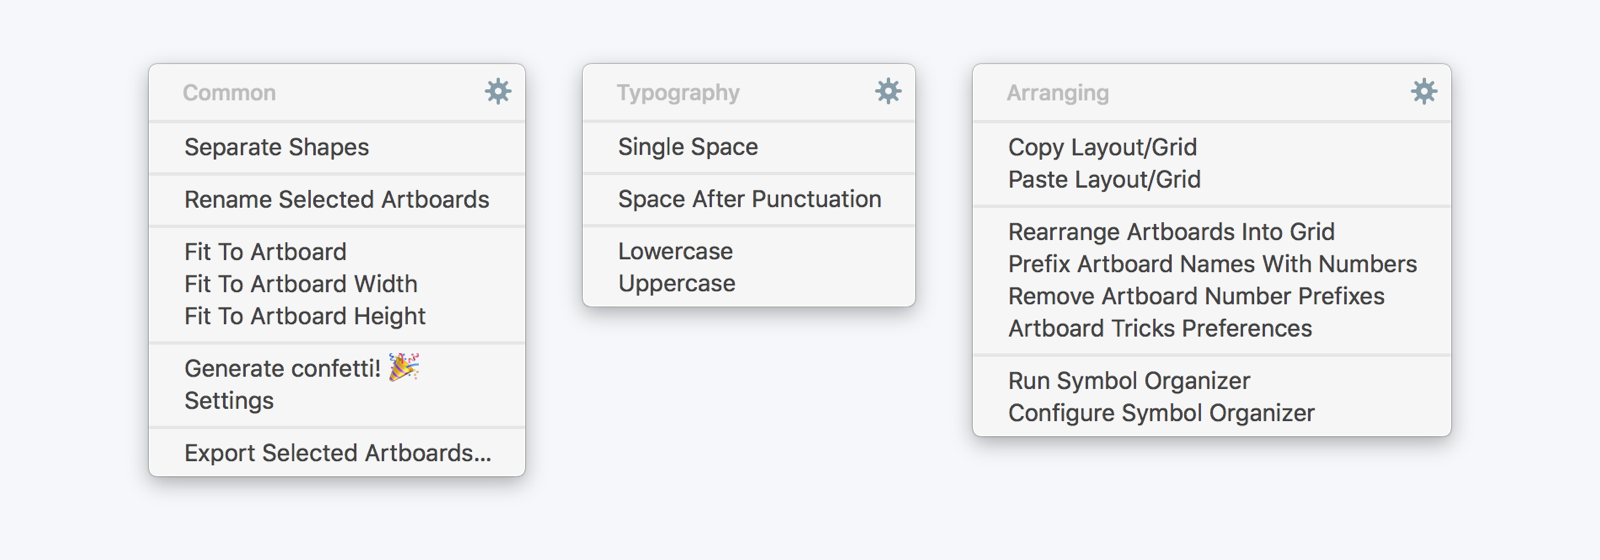Select the Uppercase menu item
Image resolution: width=1600 pixels, height=560 pixels.
tap(677, 283)
